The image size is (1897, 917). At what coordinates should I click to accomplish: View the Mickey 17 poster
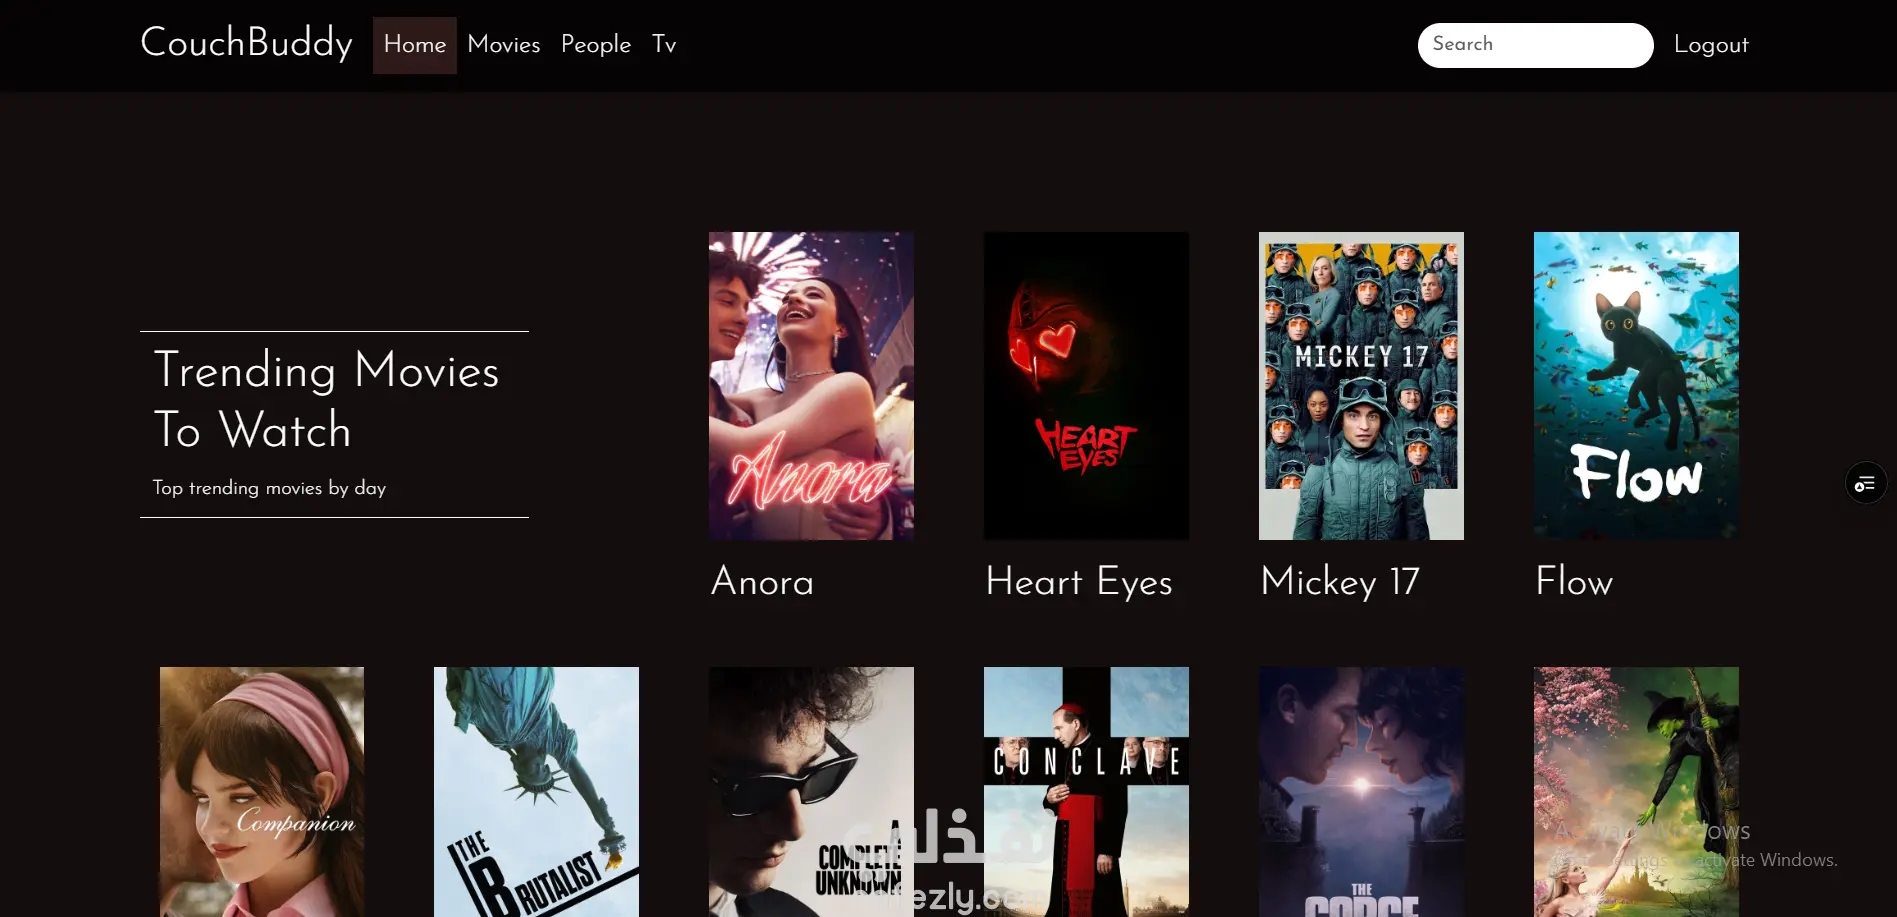(1361, 386)
